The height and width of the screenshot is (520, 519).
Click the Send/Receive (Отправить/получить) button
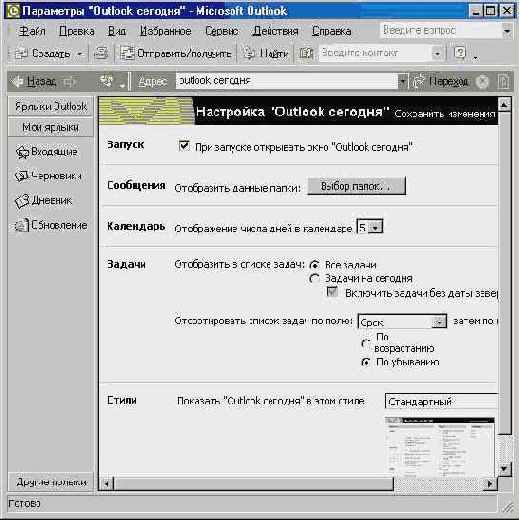pyautogui.click(x=175, y=53)
